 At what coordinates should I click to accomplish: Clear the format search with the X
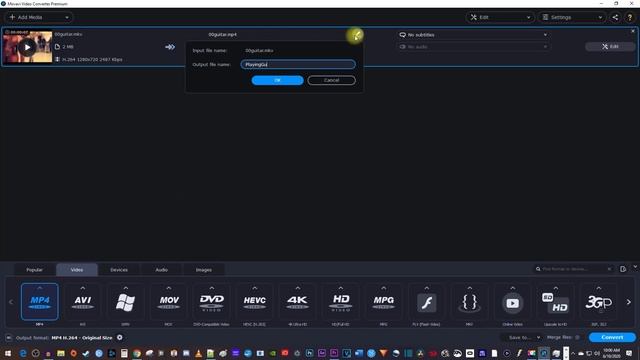(609, 269)
